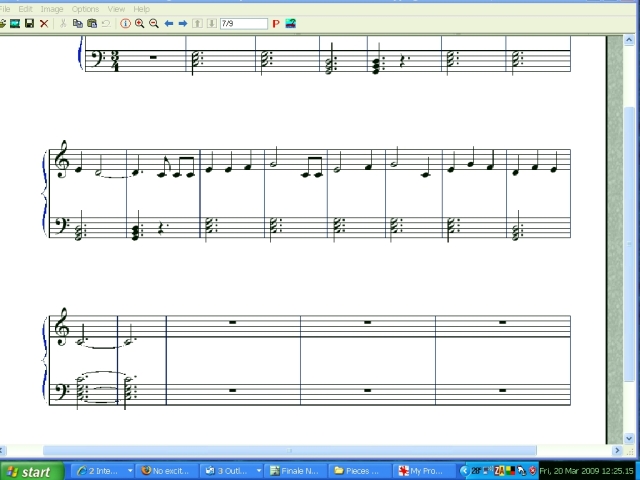The image size is (640, 480).
Task: Go to the next image with right arrow
Action: tap(183, 23)
